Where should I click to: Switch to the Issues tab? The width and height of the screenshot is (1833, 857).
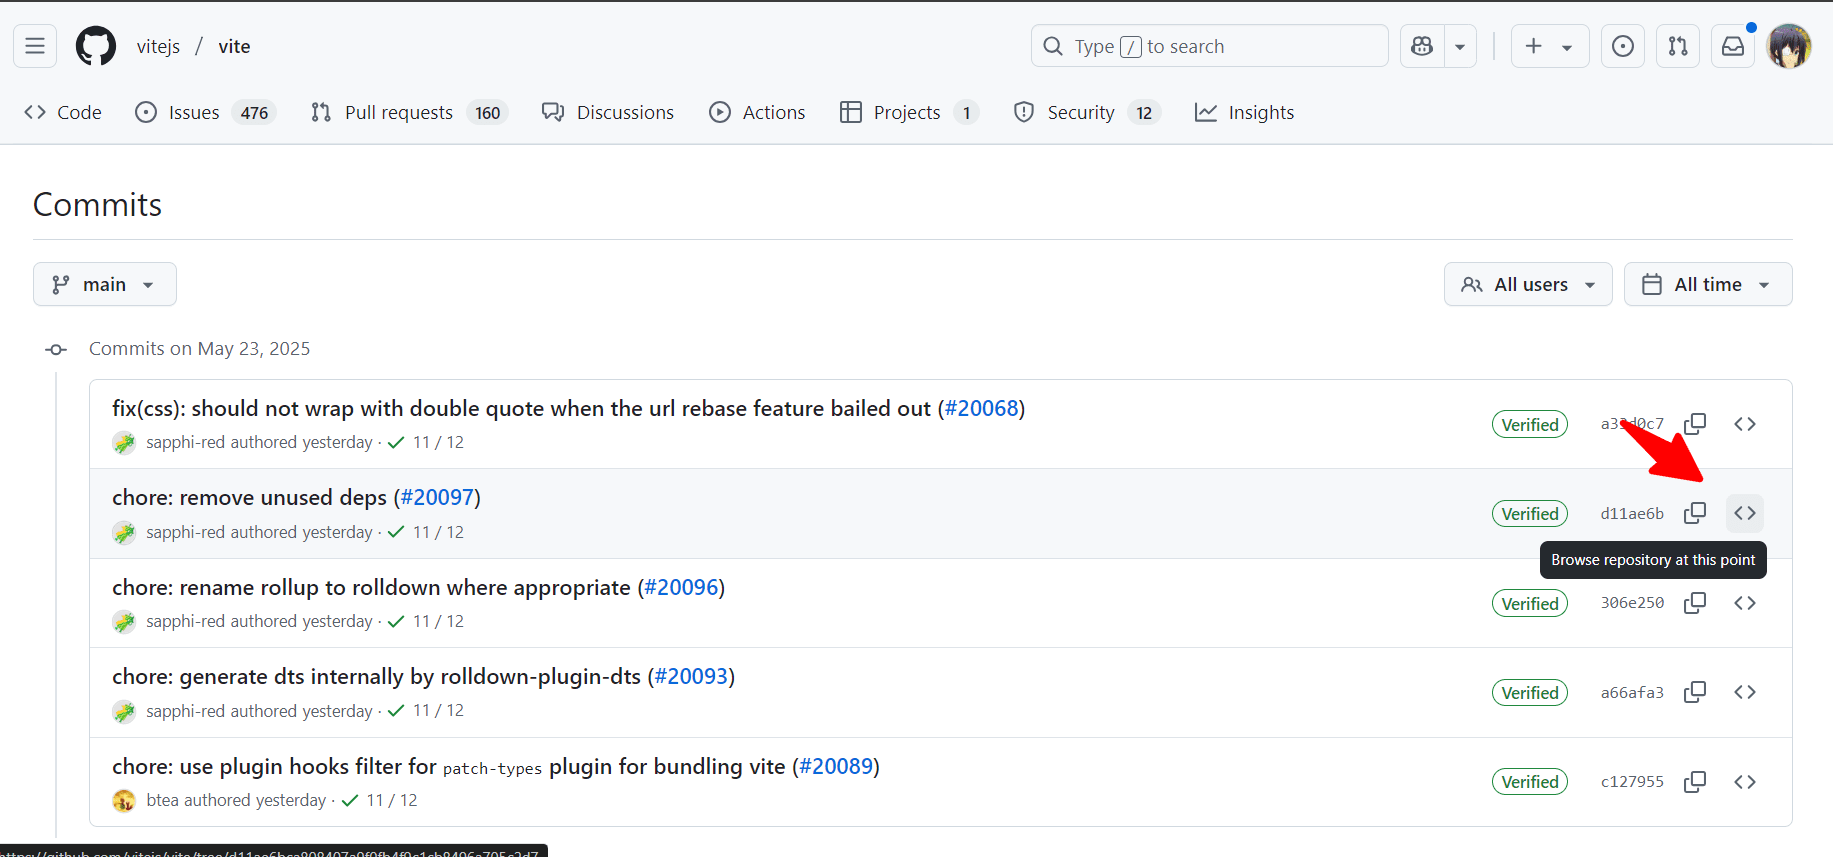click(206, 112)
